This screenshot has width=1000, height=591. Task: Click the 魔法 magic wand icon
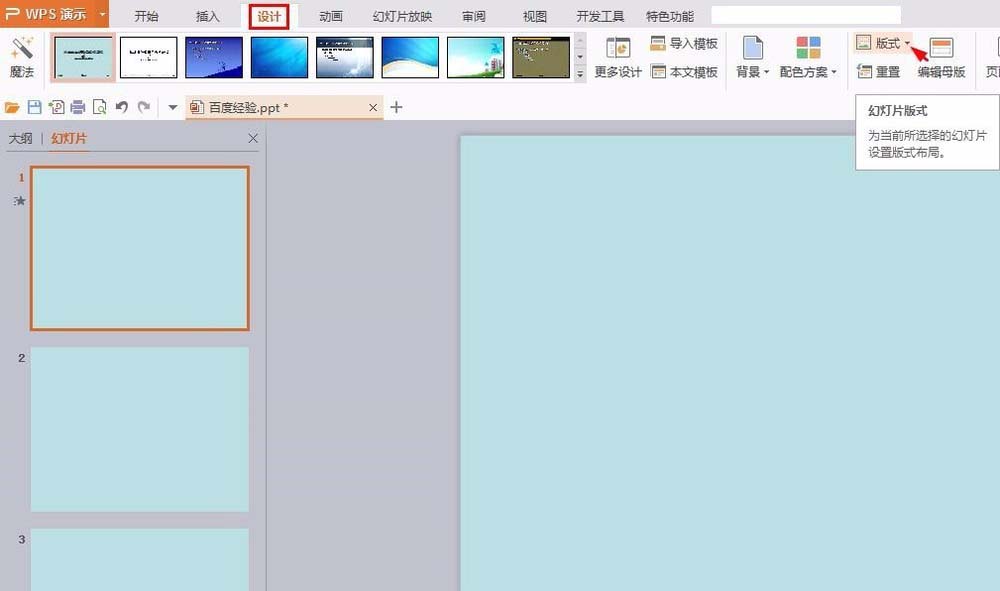point(22,48)
